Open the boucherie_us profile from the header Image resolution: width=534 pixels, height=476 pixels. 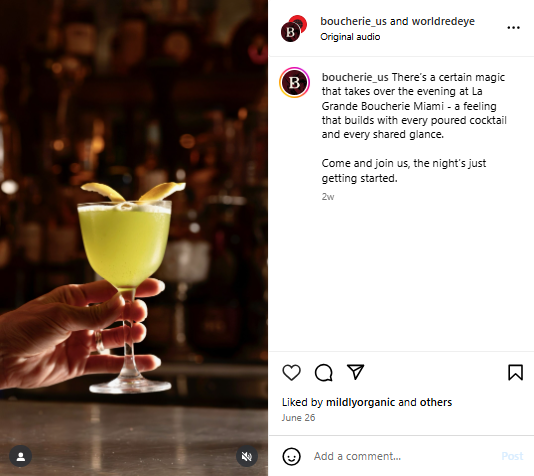click(x=353, y=21)
